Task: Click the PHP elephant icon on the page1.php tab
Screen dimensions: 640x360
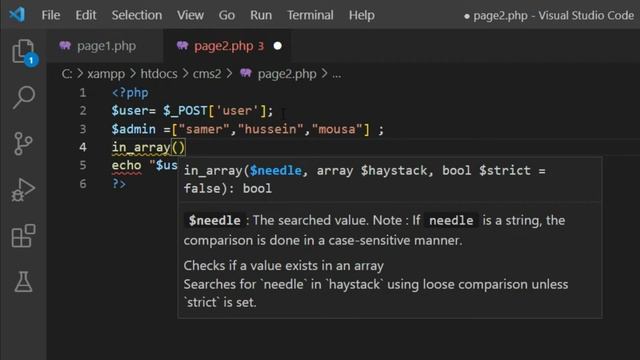Action: [65, 46]
